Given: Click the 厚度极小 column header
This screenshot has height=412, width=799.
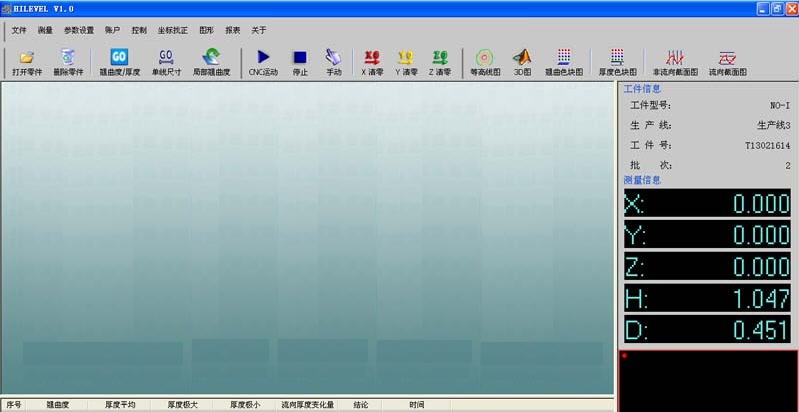Looking at the screenshot, I should tap(245, 405).
